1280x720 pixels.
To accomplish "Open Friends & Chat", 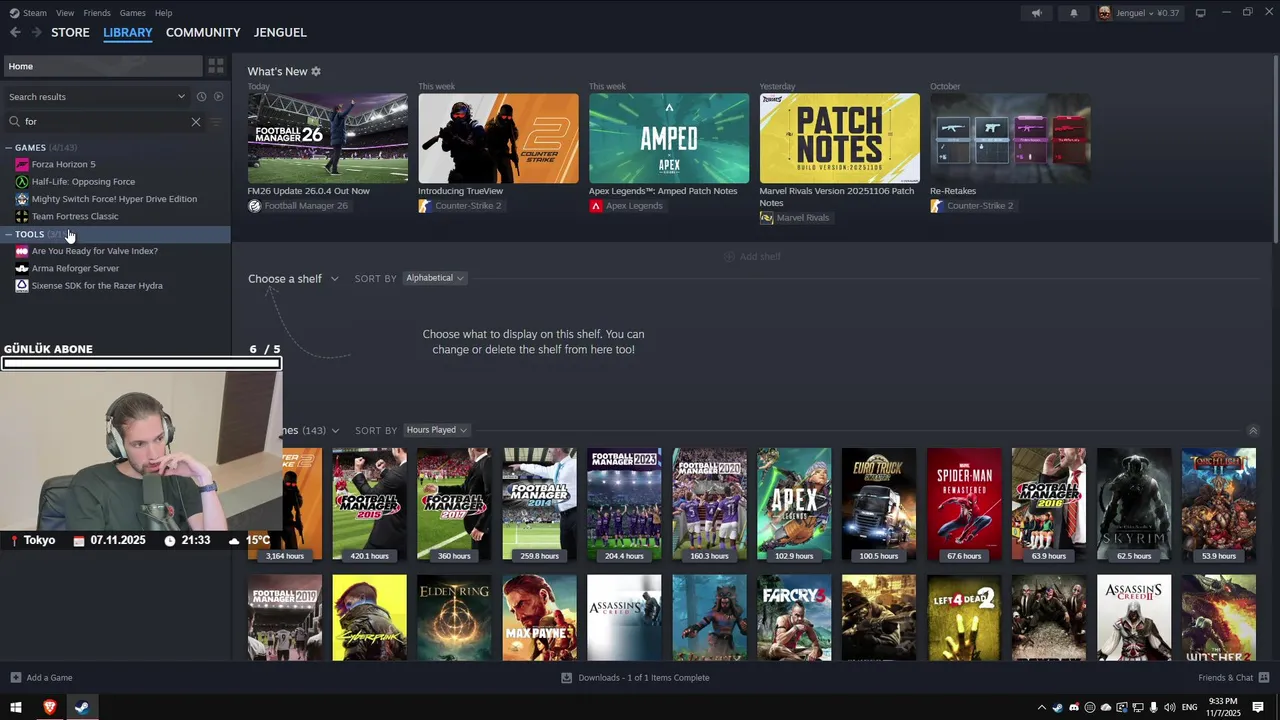I will coord(1232,678).
